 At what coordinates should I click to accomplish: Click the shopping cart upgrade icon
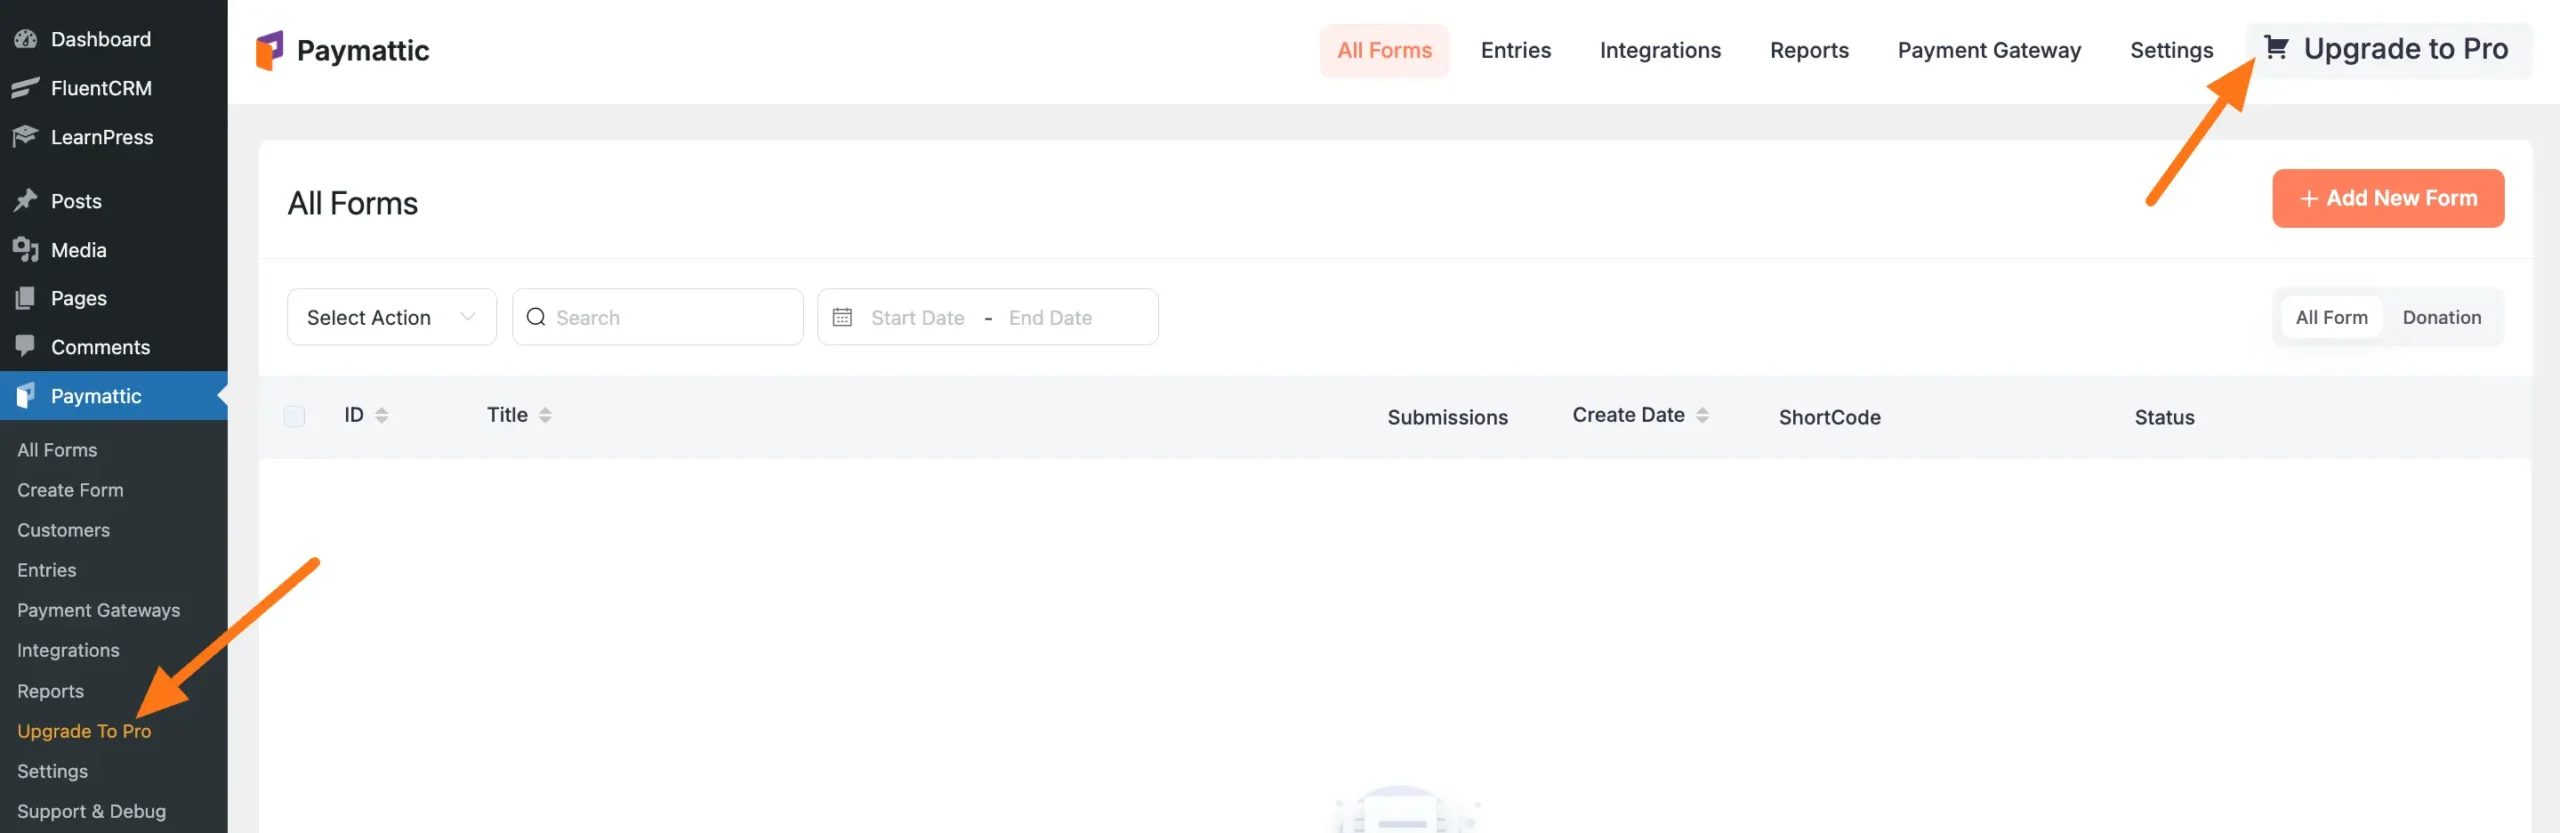point(2276,47)
